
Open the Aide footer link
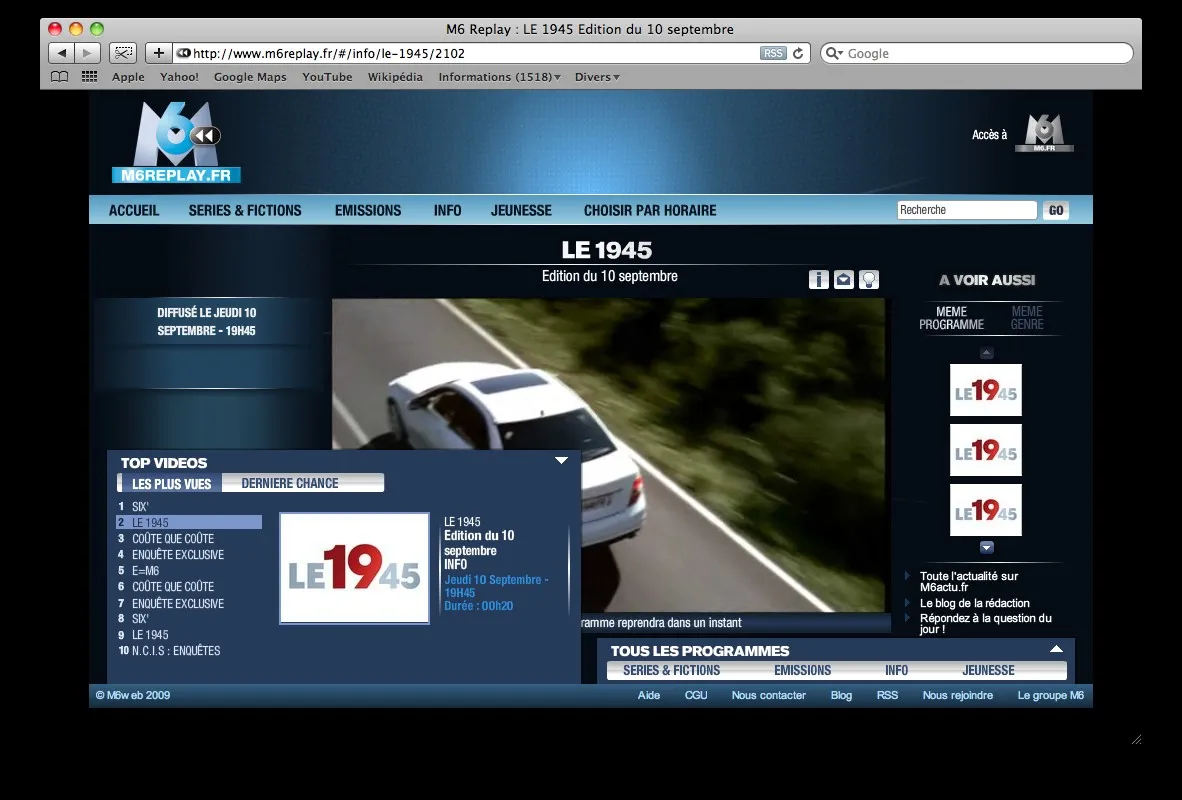[648, 695]
